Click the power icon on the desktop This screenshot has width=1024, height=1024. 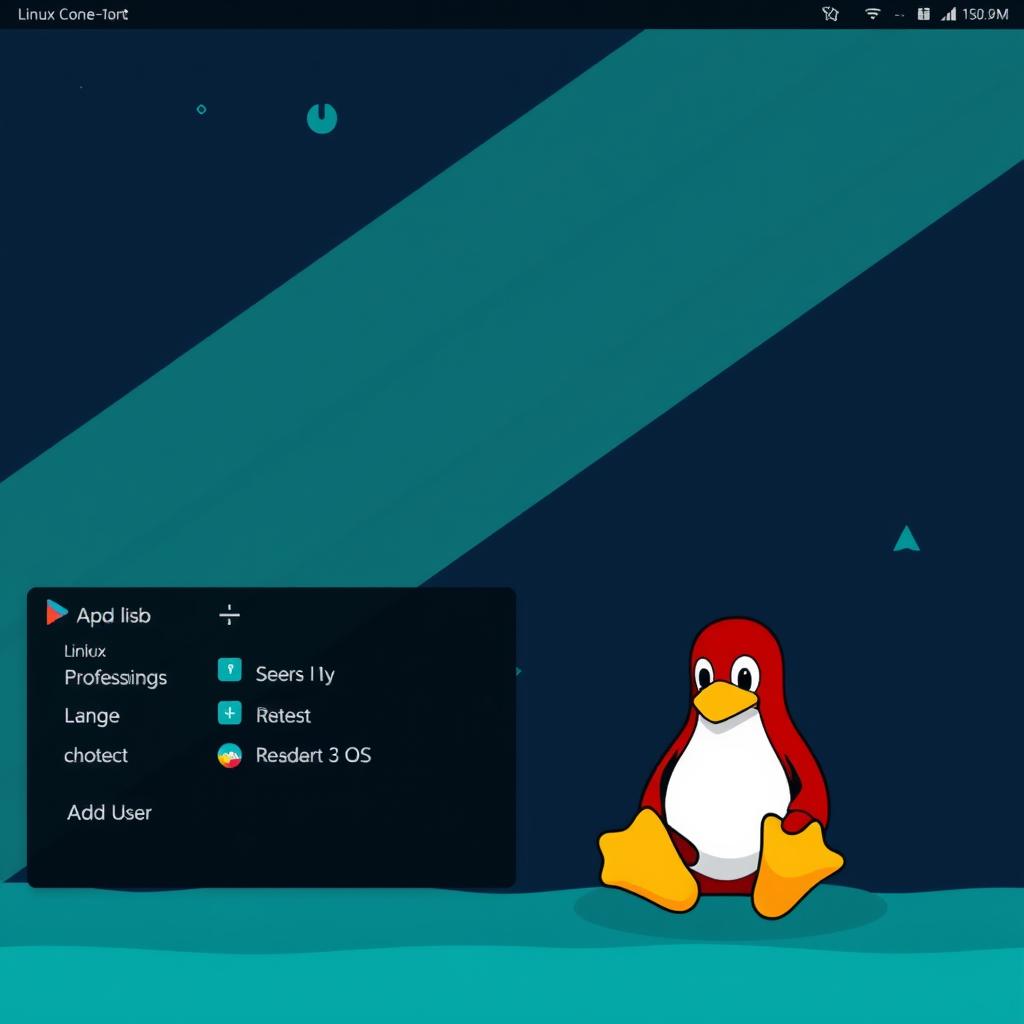click(322, 118)
